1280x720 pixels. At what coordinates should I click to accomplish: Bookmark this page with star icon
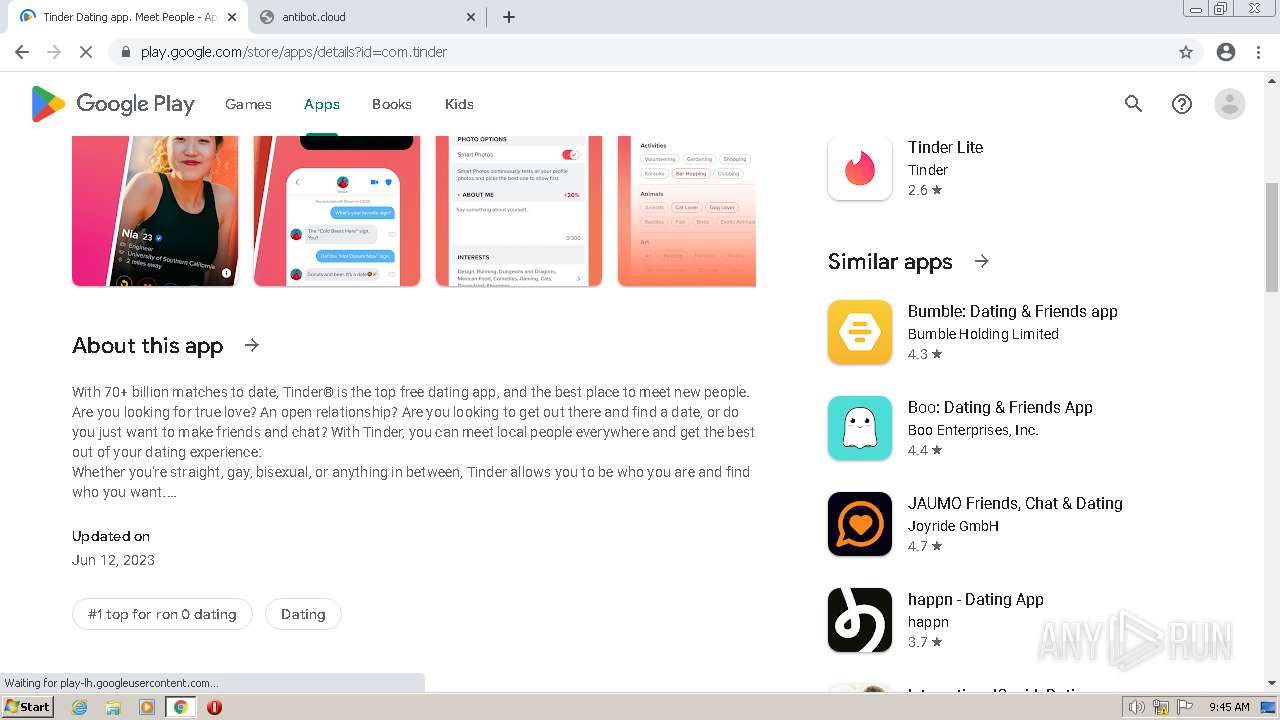coord(1186,52)
